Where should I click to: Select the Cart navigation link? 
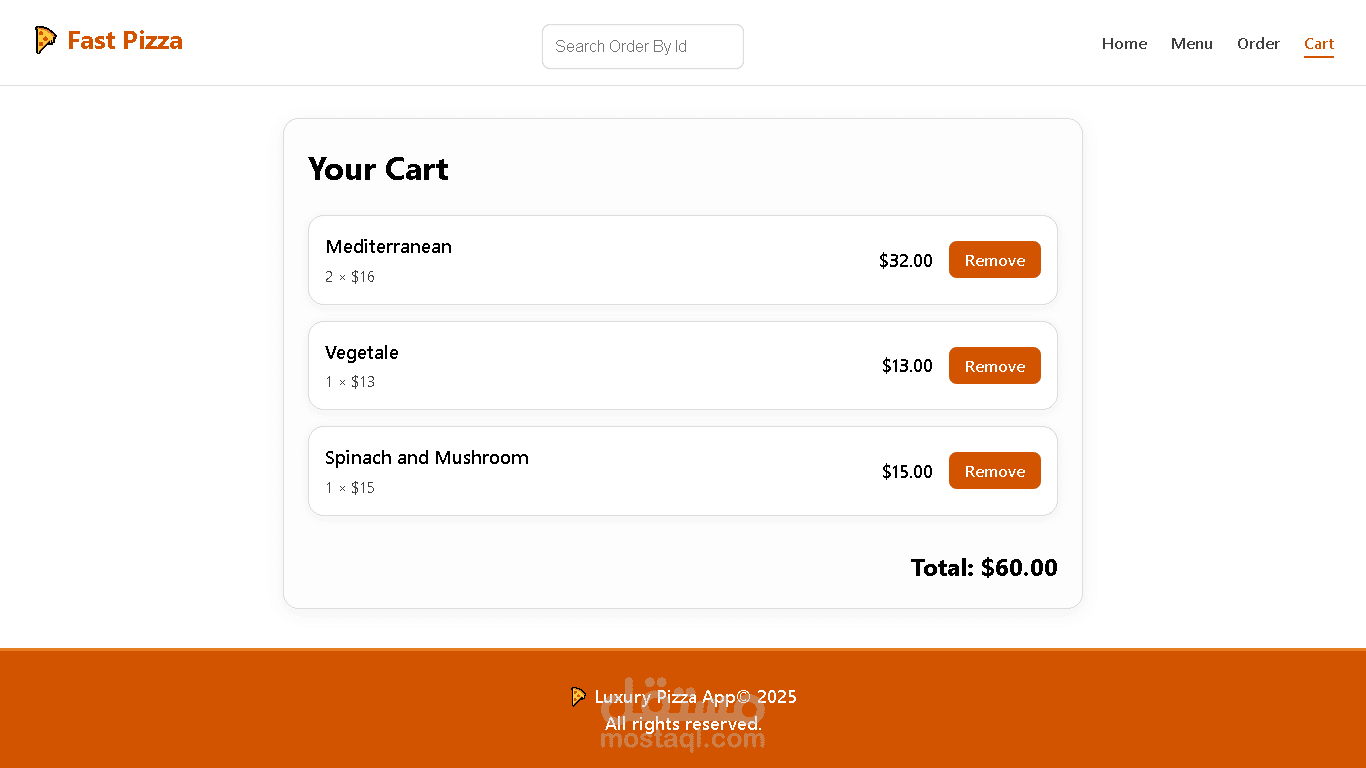(x=1318, y=44)
